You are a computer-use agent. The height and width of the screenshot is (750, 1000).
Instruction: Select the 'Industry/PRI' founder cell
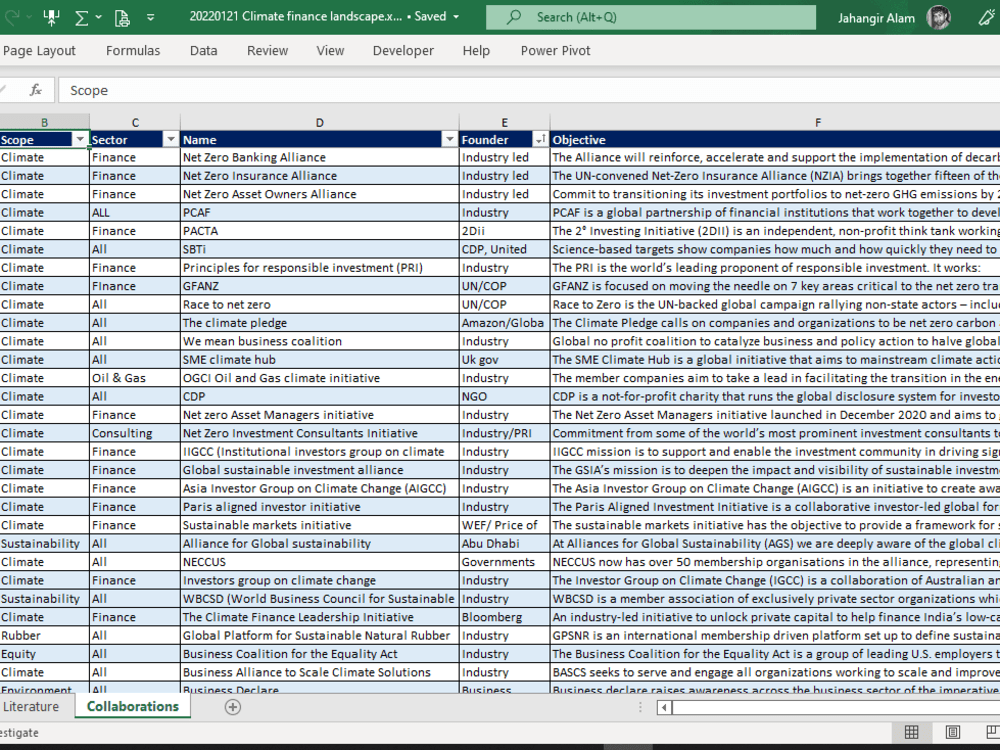click(x=504, y=434)
